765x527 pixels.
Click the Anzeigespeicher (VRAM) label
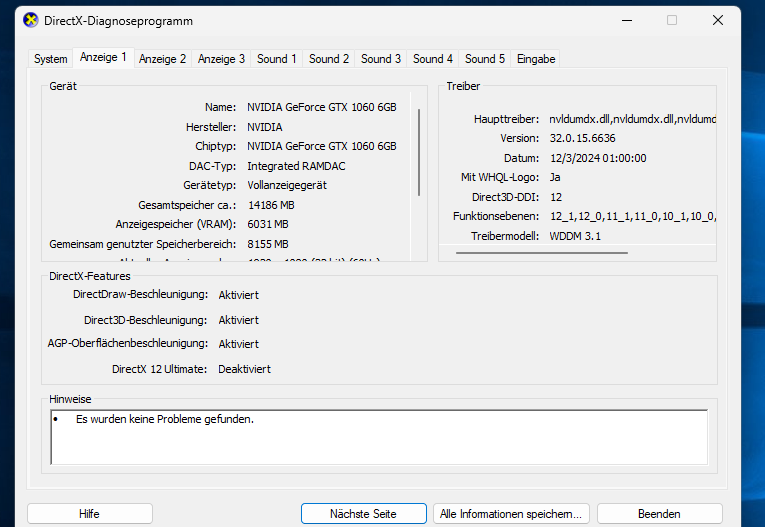tap(176, 224)
